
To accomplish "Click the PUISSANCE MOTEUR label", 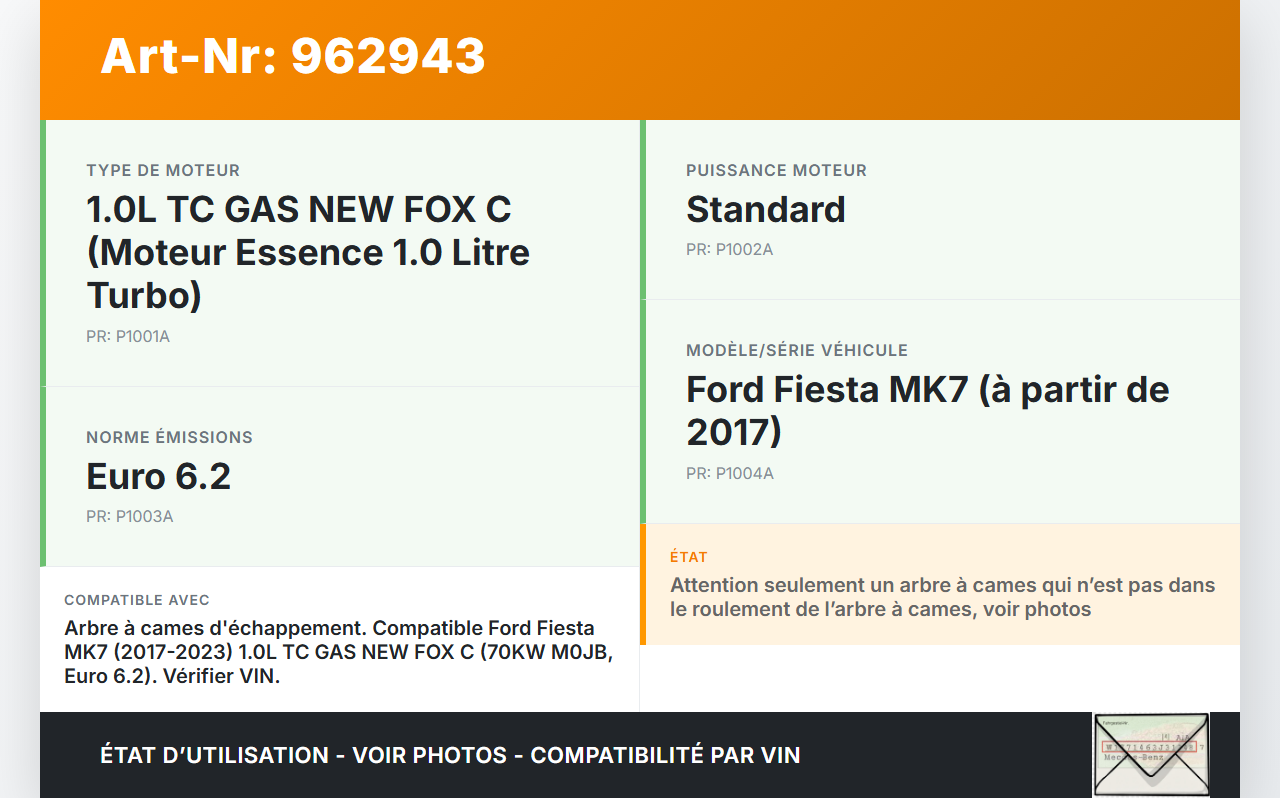I will tap(776, 171).
